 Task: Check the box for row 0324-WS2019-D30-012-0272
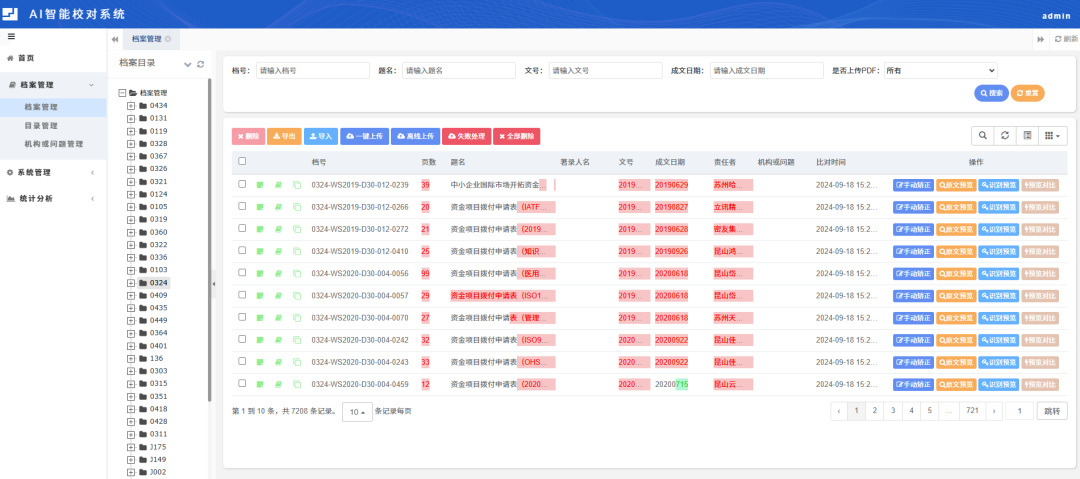pos(242,229)
